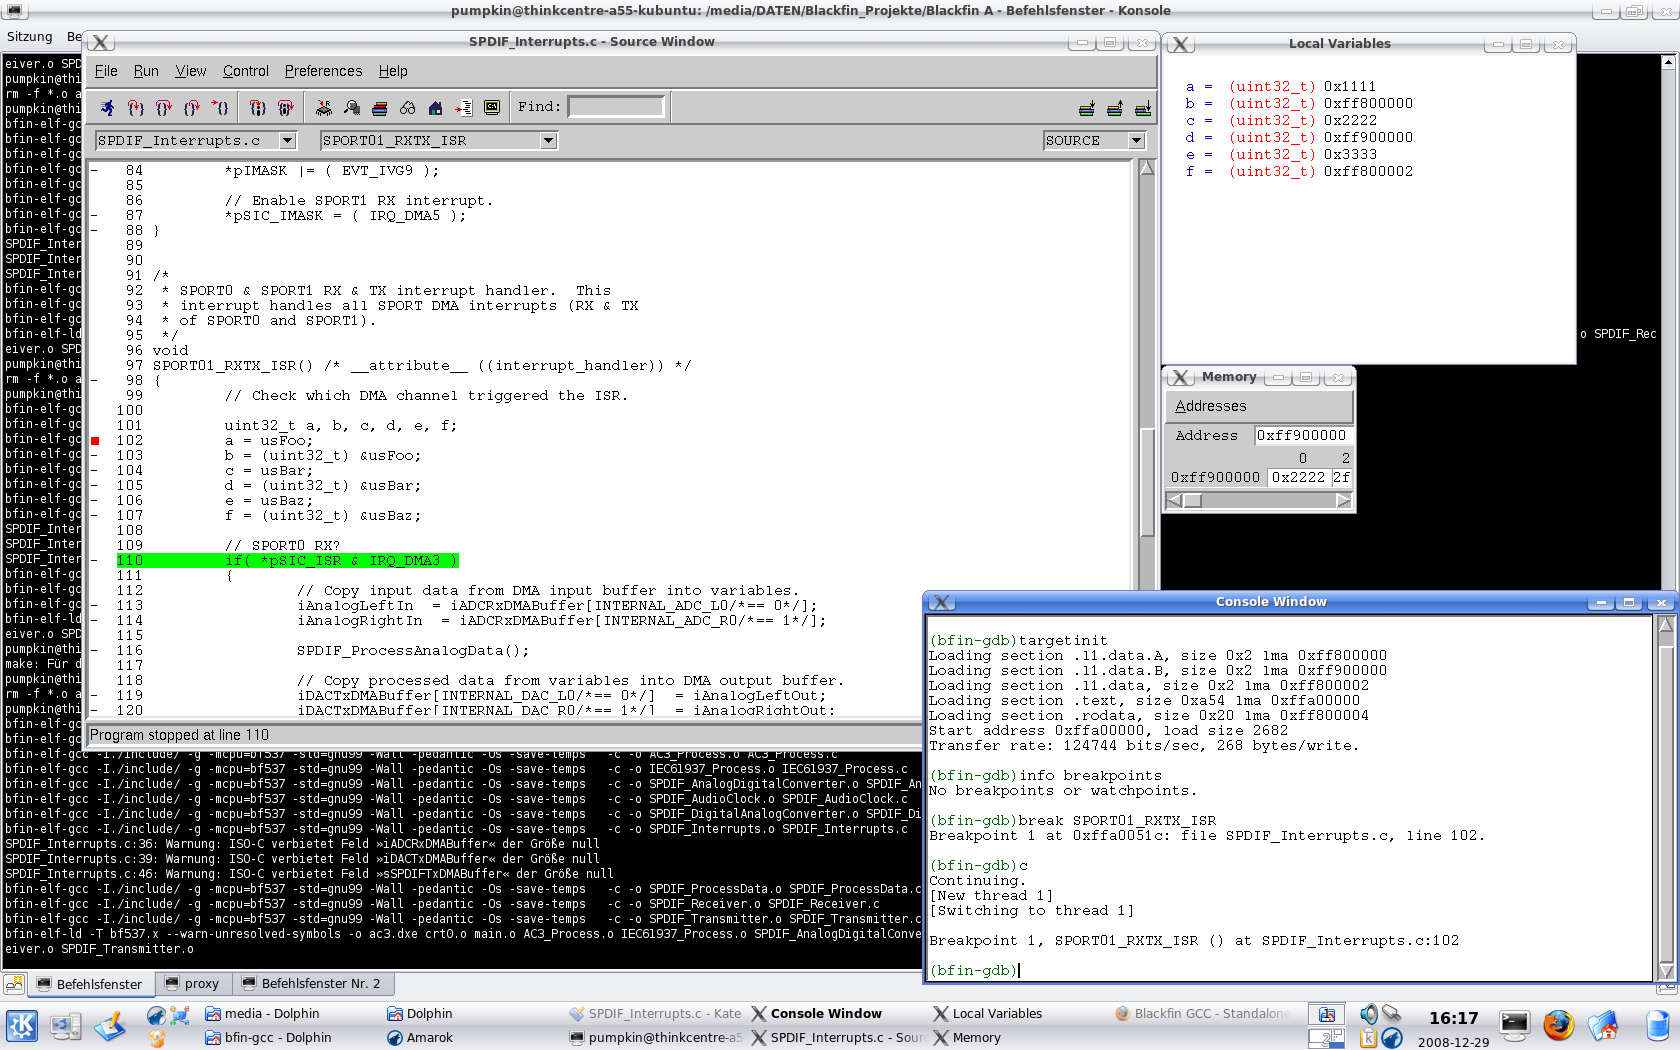This screenshot has width=1680, height=1050.
Task: Toggle breakpoint marker at line 116
Action: point(95,651)
